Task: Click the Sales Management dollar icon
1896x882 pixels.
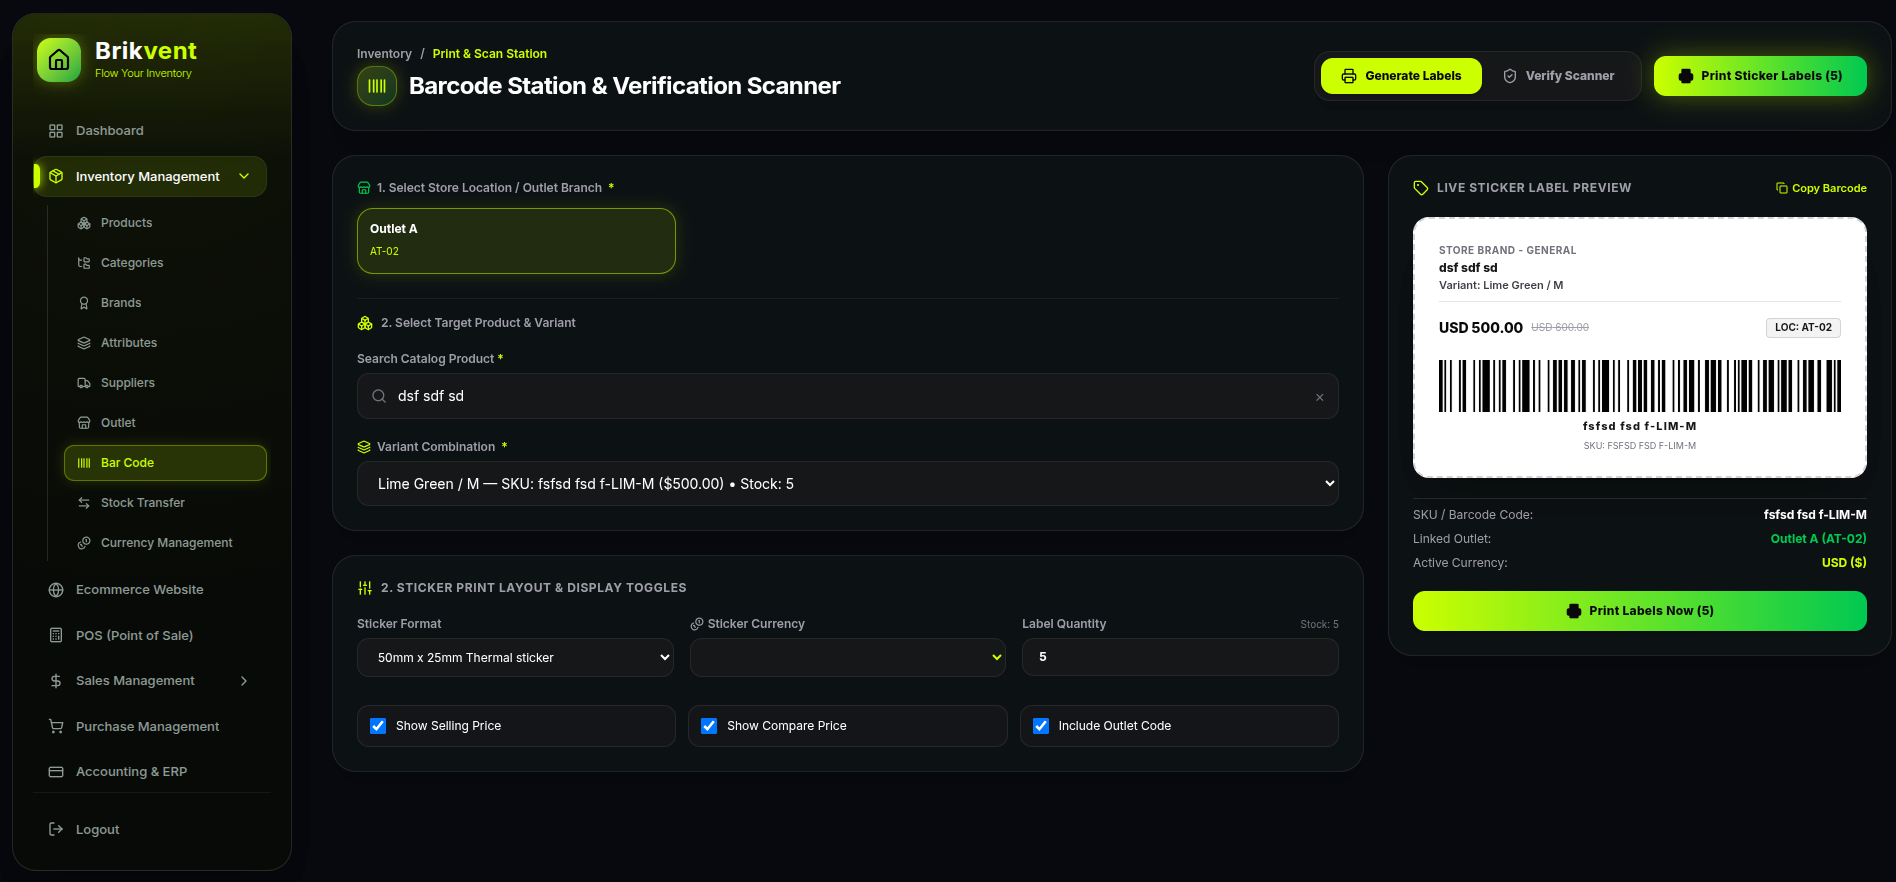Action: pyautogui.click(x=56, y=681)
